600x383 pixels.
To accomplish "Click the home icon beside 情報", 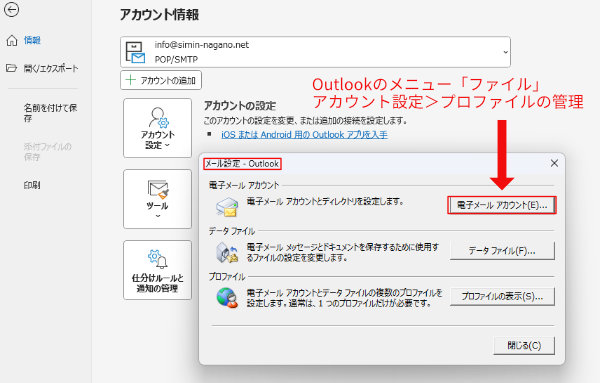I will (x=12, y=40).
